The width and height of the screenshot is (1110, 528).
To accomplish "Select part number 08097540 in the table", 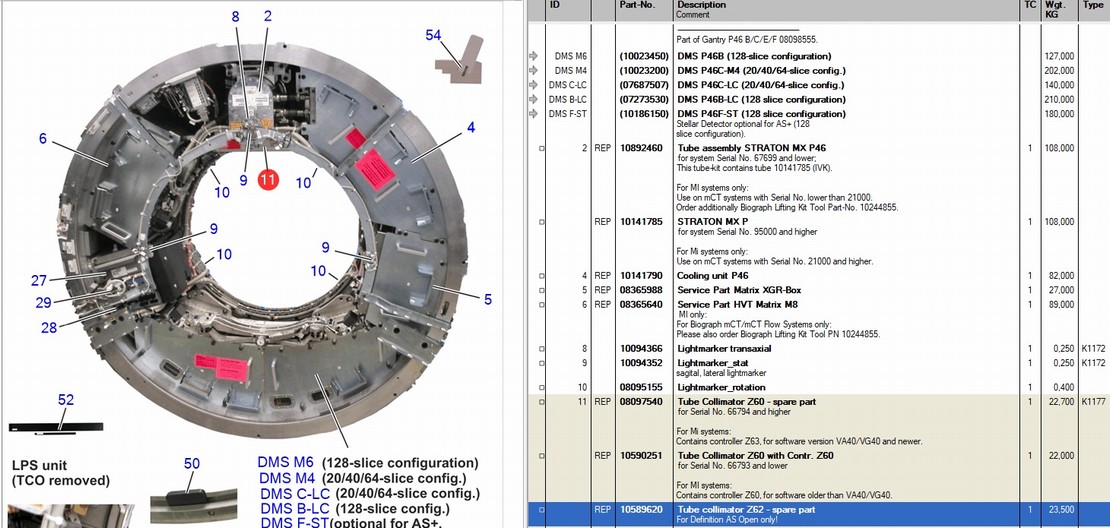I will pyautogui.click(x=641, y=402).
